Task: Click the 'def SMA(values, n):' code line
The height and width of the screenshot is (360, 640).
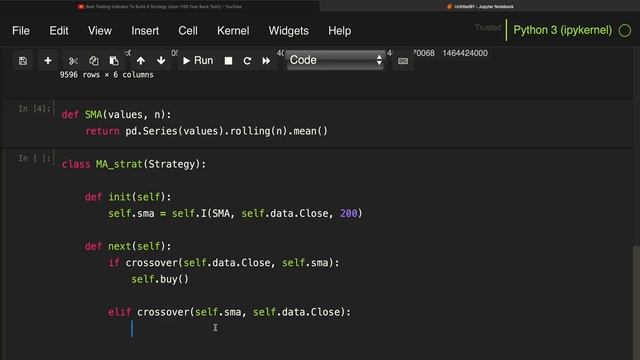Action: tap(116, 115)
